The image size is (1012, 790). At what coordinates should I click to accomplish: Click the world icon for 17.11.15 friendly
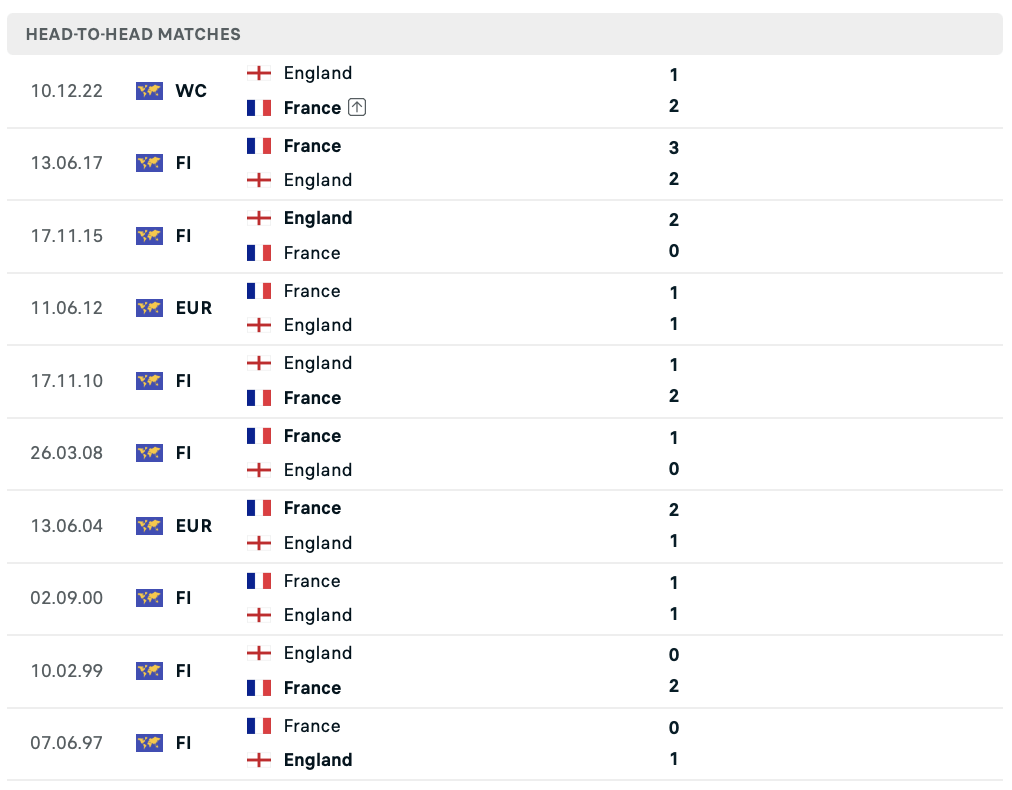pyautogui.click(x=149, y=236)
